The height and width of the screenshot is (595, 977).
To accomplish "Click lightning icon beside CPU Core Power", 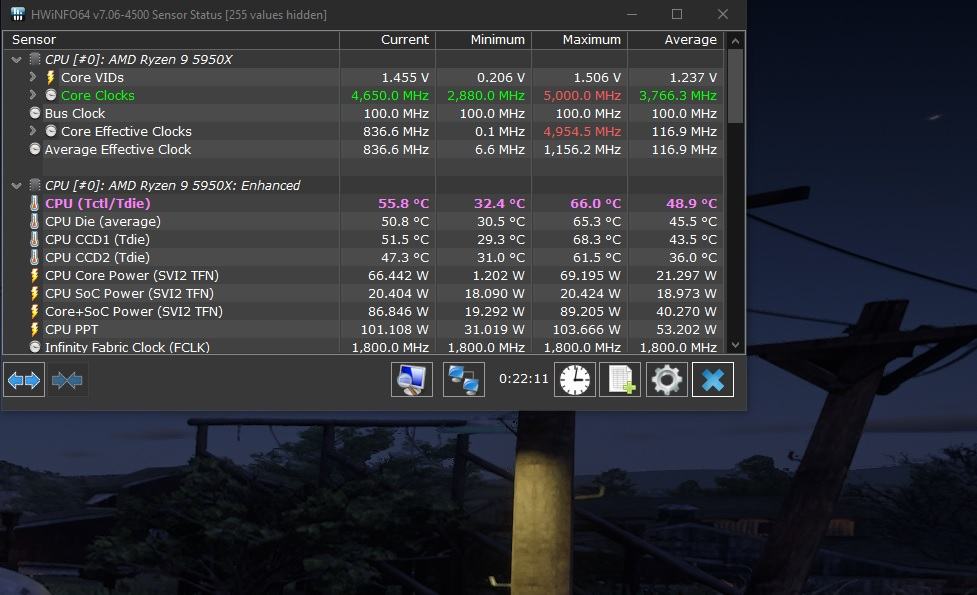I will (35, 275).
